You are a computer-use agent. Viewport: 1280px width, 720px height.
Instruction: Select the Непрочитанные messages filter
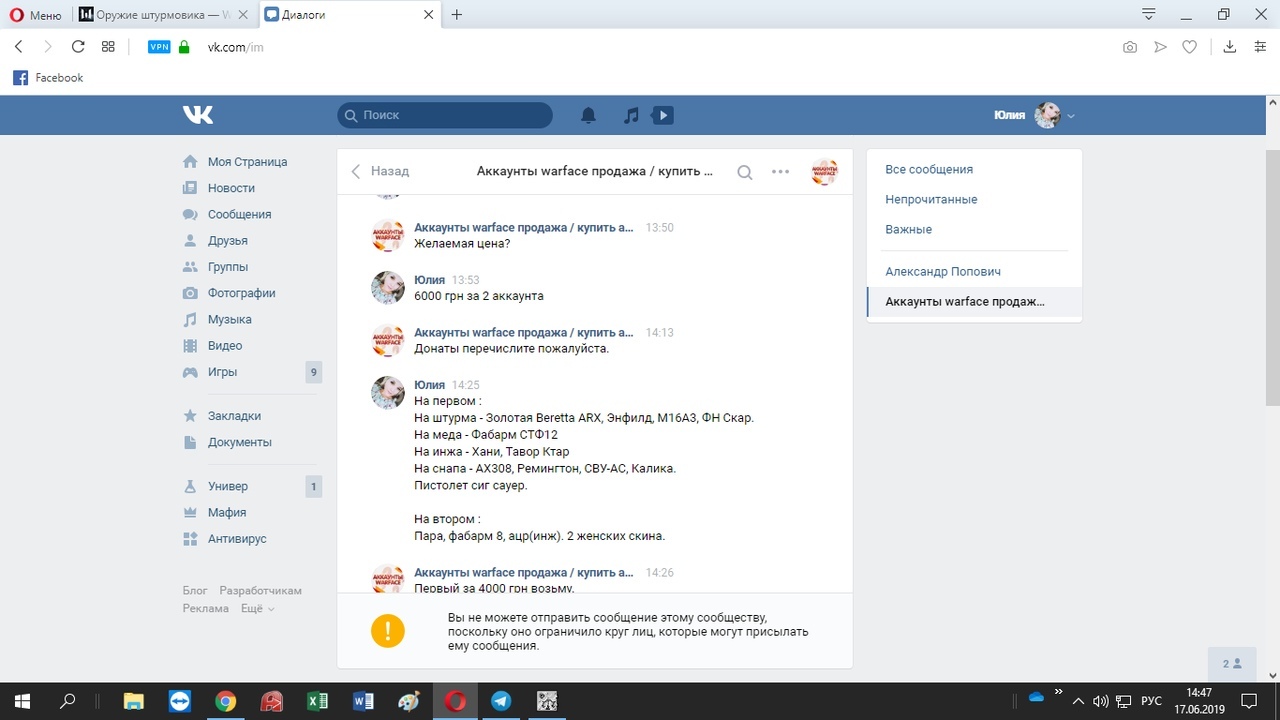[x=930, y=199]
